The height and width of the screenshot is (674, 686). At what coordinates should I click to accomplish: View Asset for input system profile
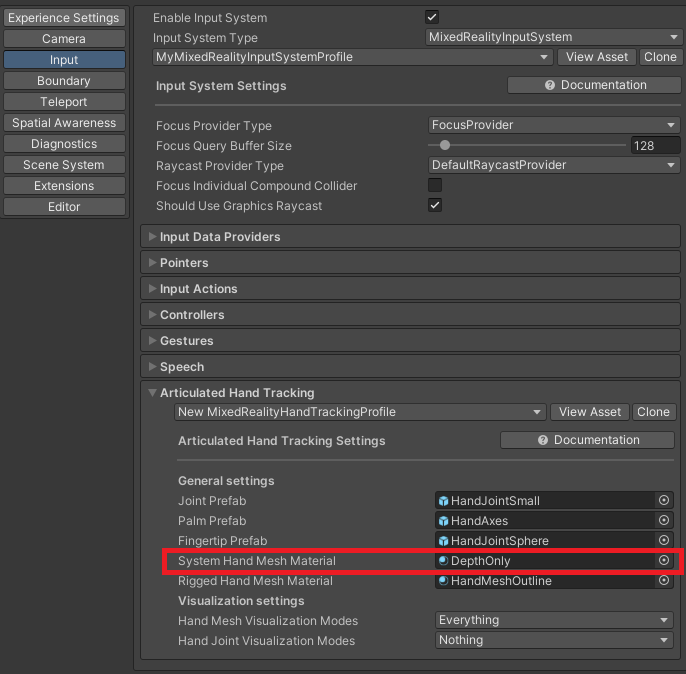click(x=597, y=57)
